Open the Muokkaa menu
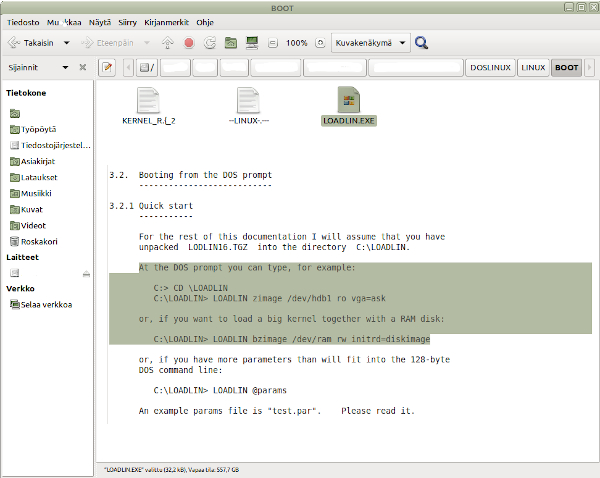The height and width of the screenshot is (478, 600). point(64,23)
